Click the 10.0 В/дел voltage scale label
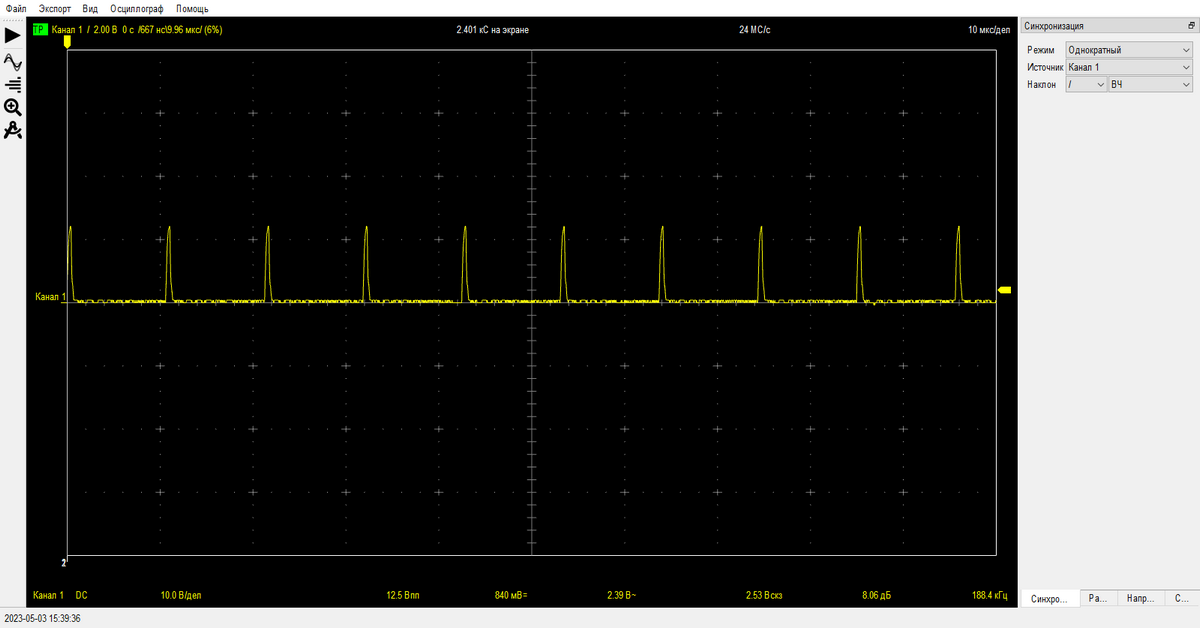 [181, 596]
